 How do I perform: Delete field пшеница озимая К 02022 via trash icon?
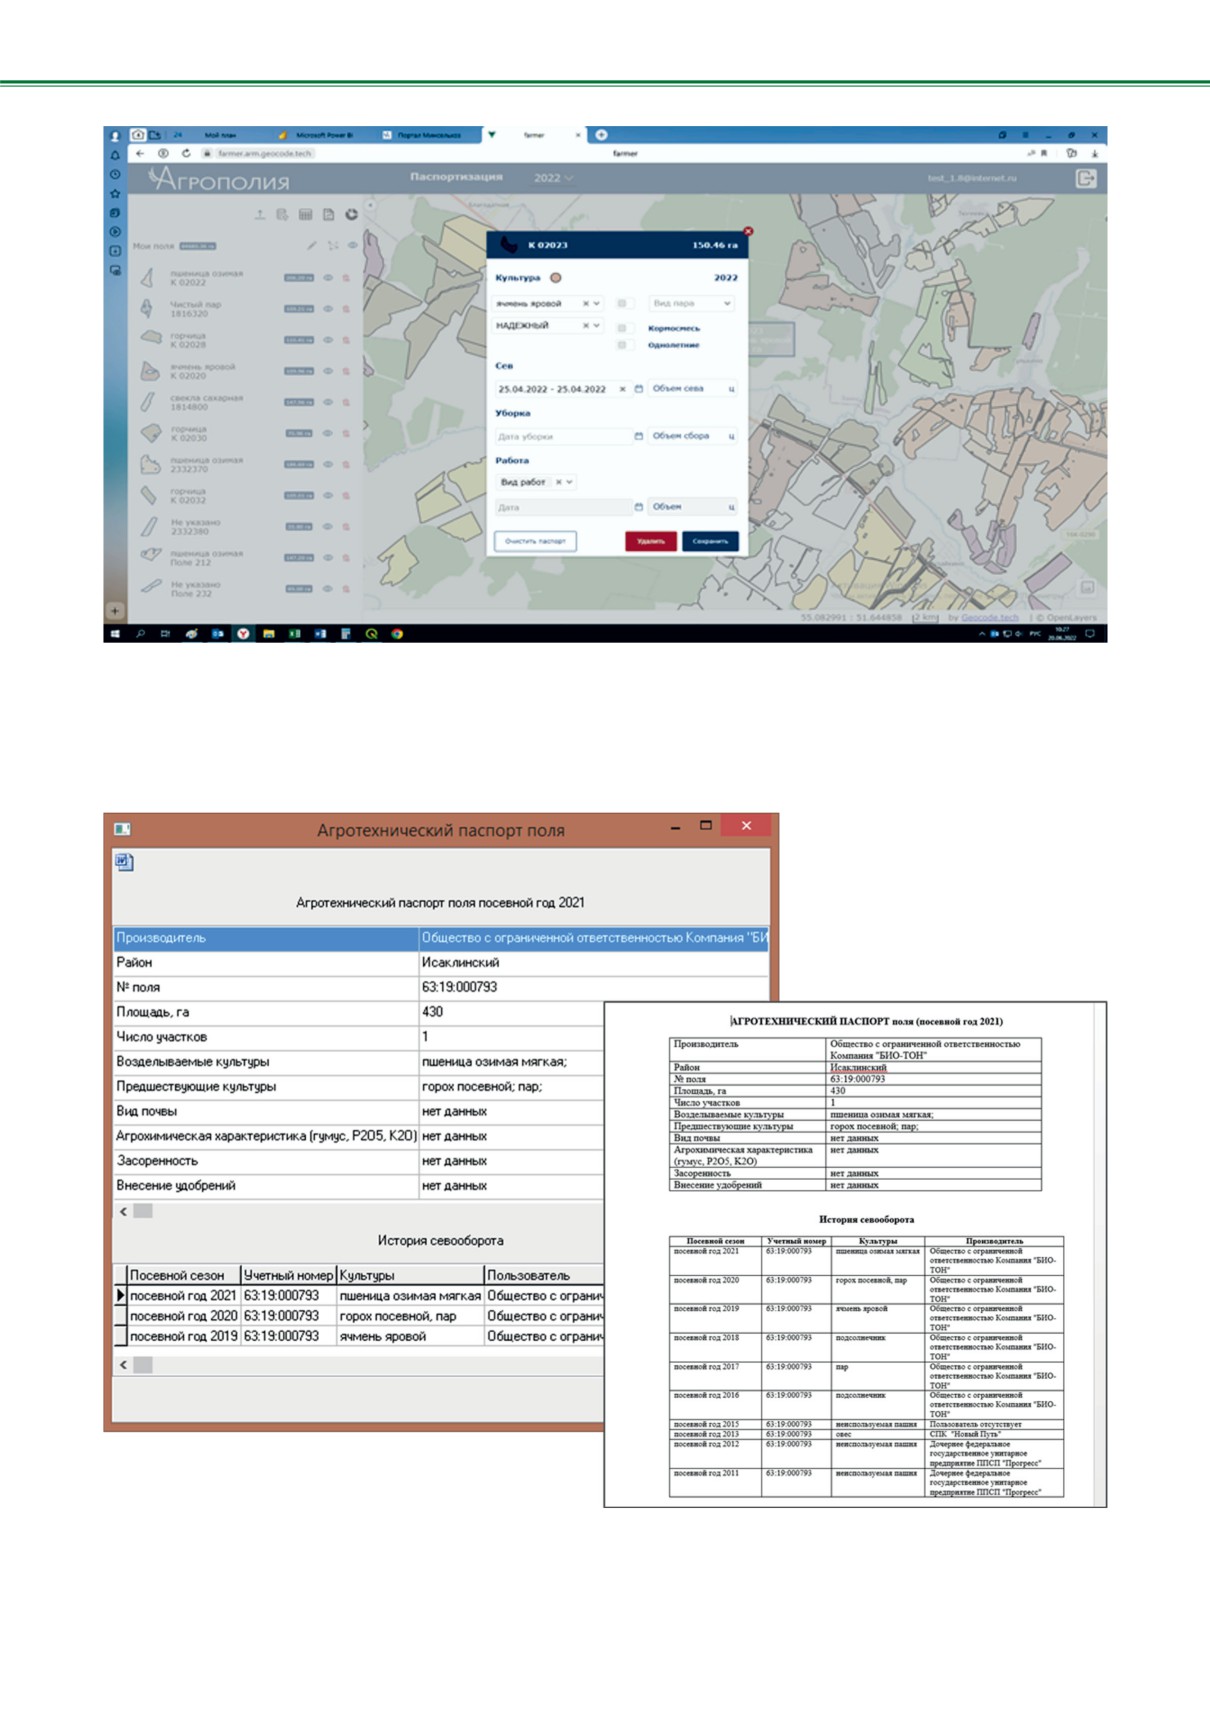(x=346, y=278)
